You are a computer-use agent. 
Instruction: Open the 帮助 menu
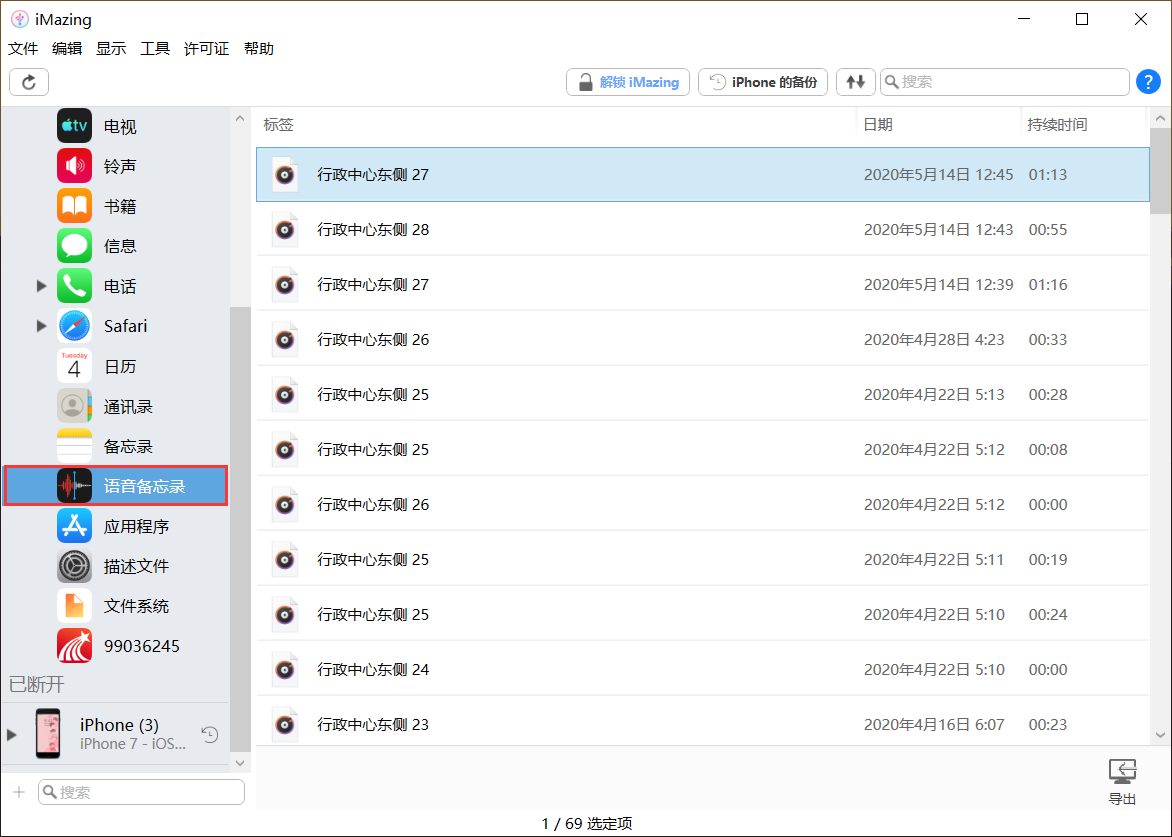click(259, 48)
